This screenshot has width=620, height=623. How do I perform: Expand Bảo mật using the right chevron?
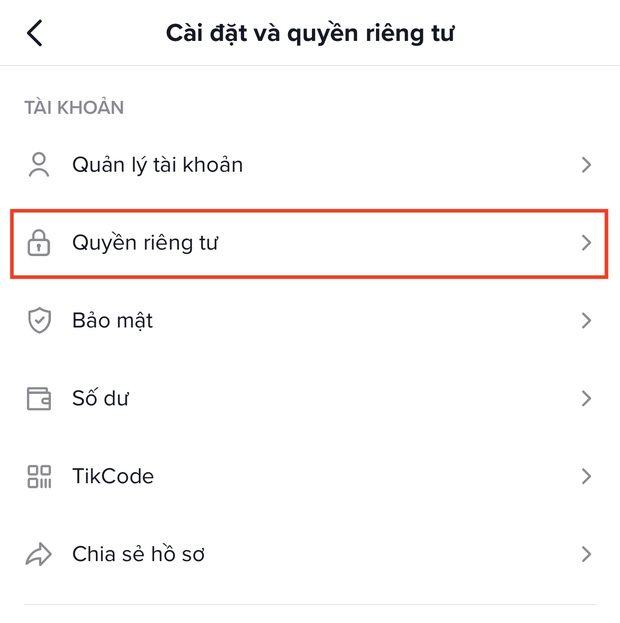[x=586, y=320]
